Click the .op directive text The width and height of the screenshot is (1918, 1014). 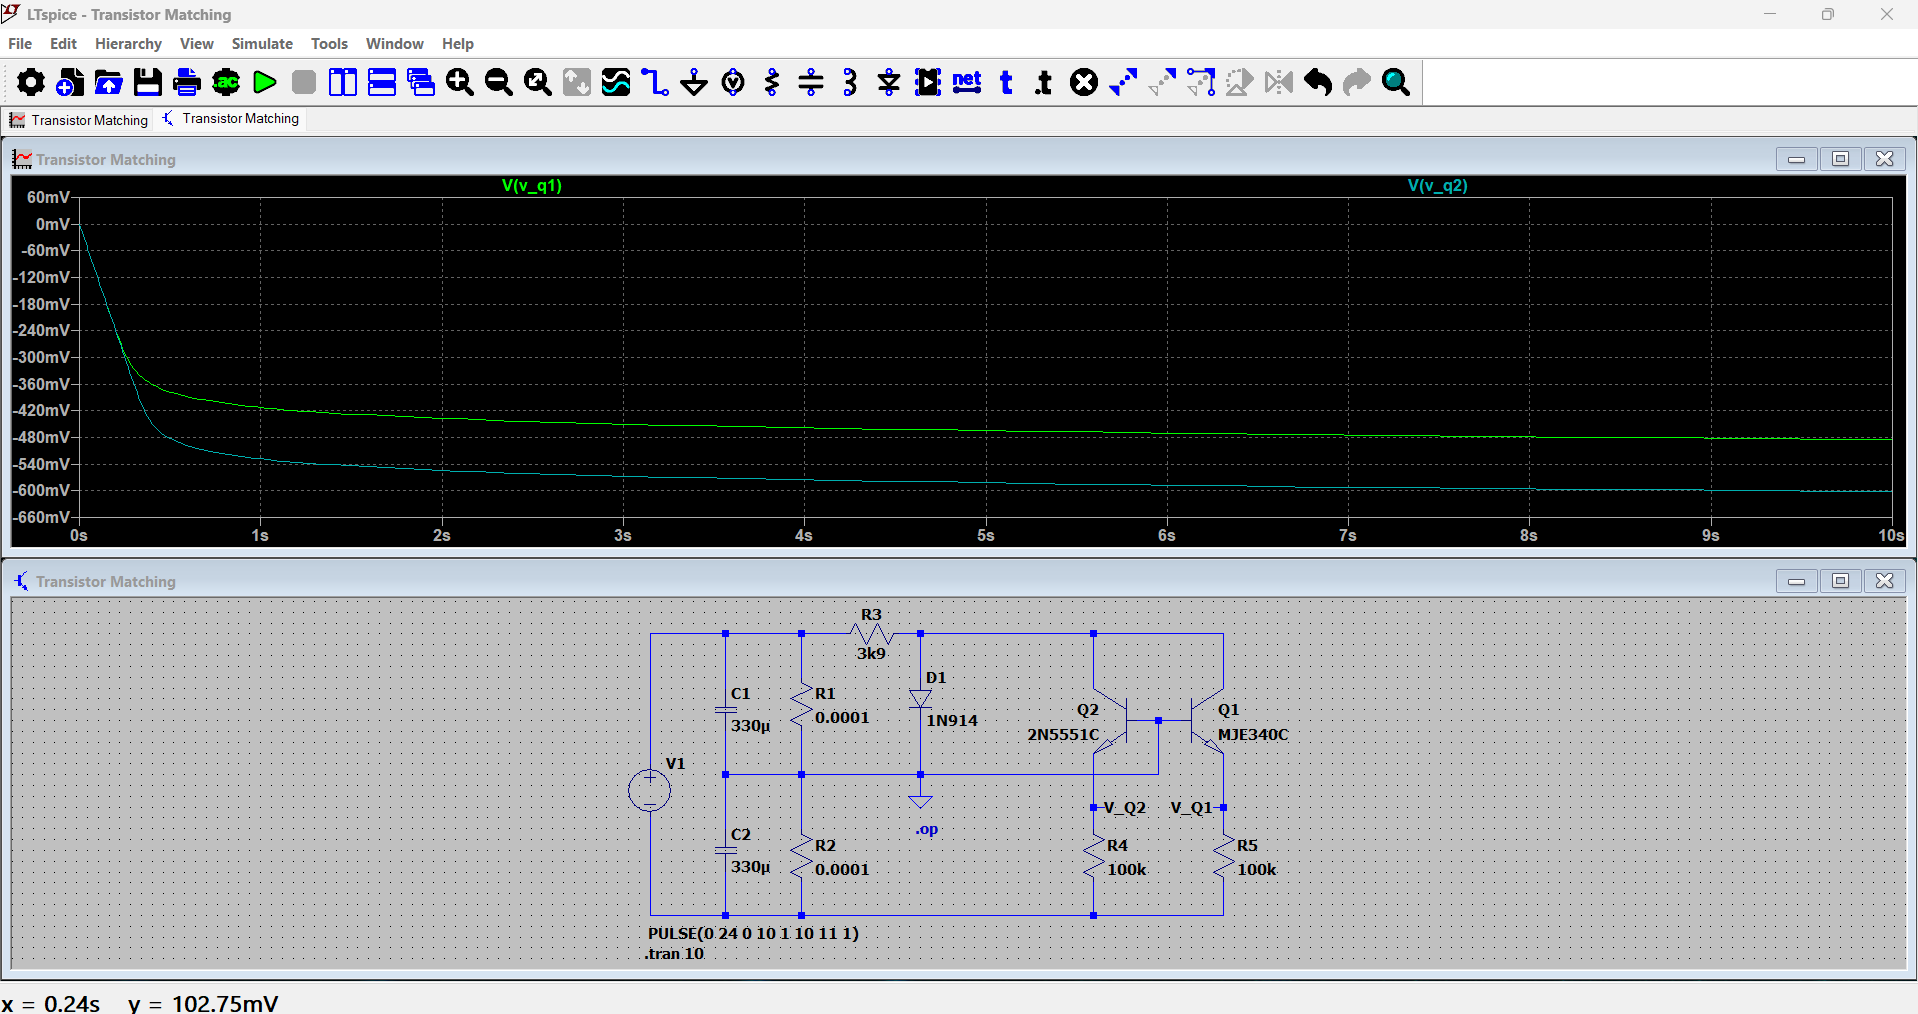(x=927, y=830)
